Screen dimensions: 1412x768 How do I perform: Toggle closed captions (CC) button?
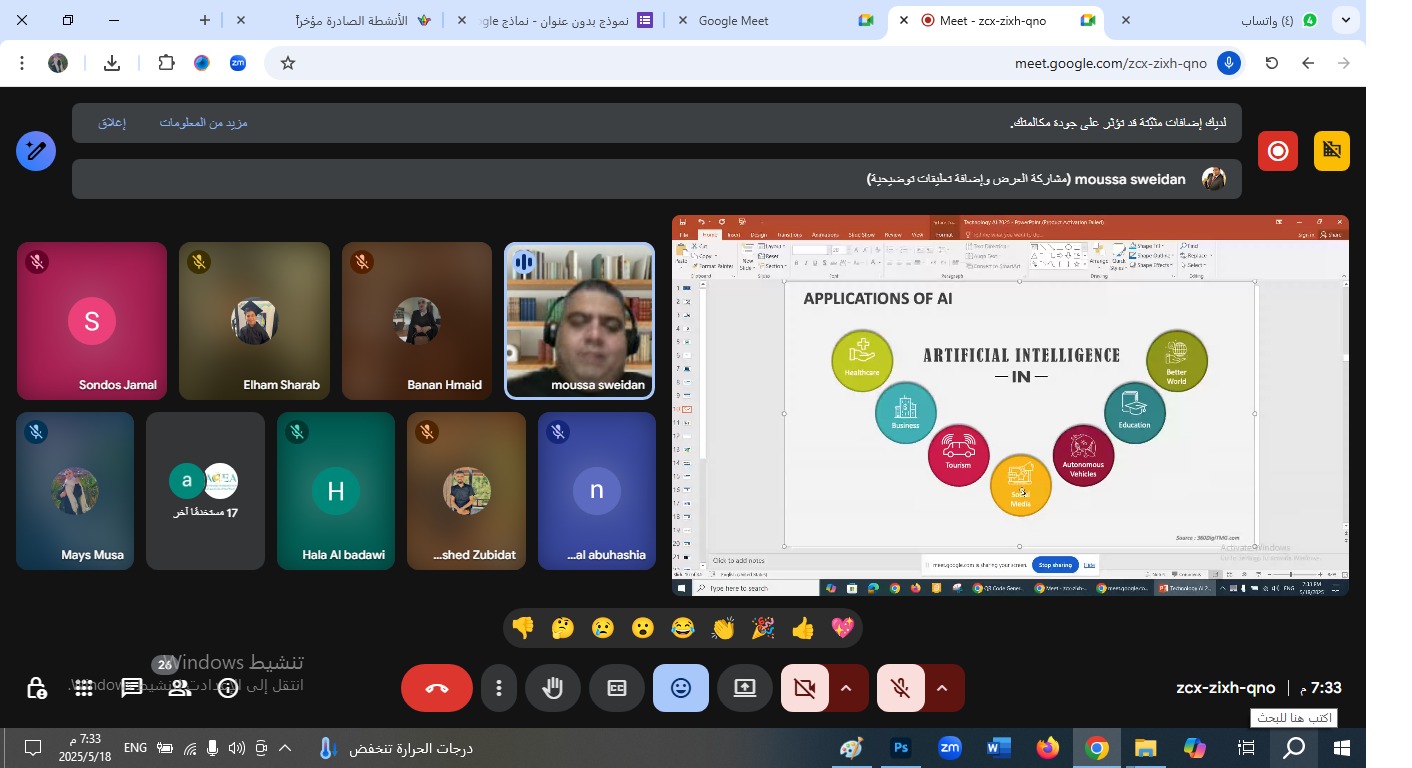(x=617, y=688)
